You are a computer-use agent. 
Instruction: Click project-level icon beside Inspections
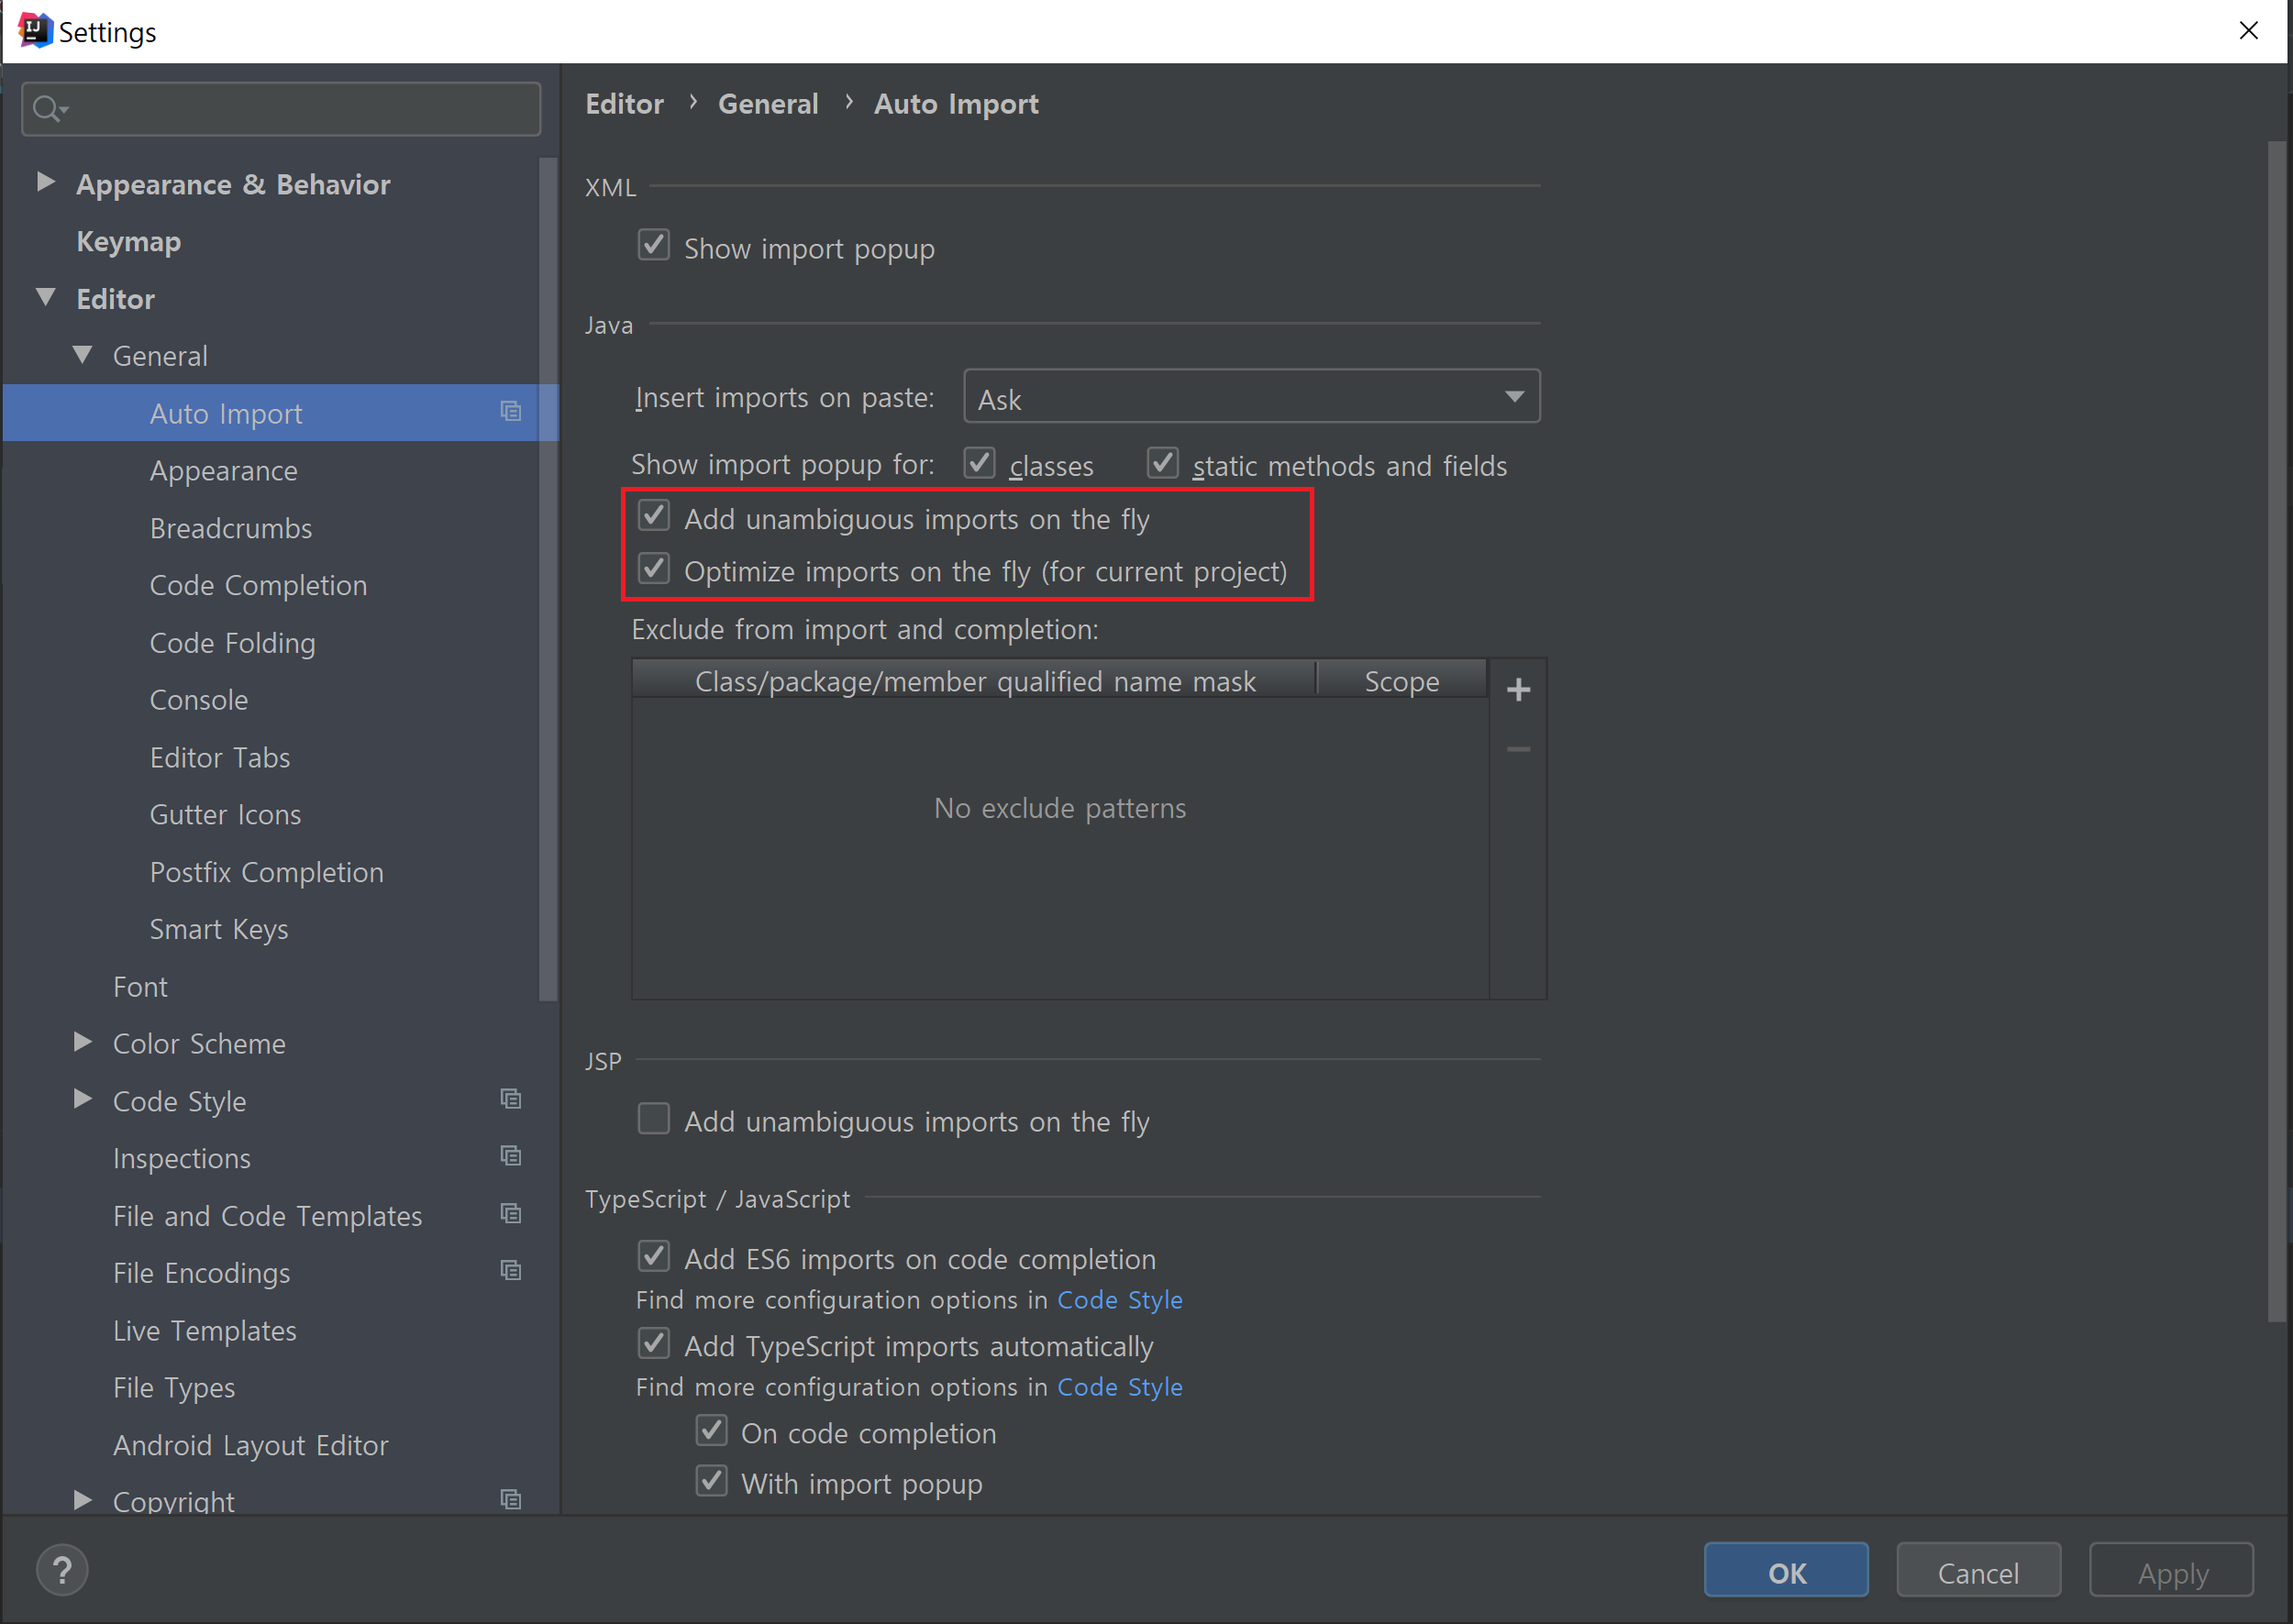(511, 1156)
